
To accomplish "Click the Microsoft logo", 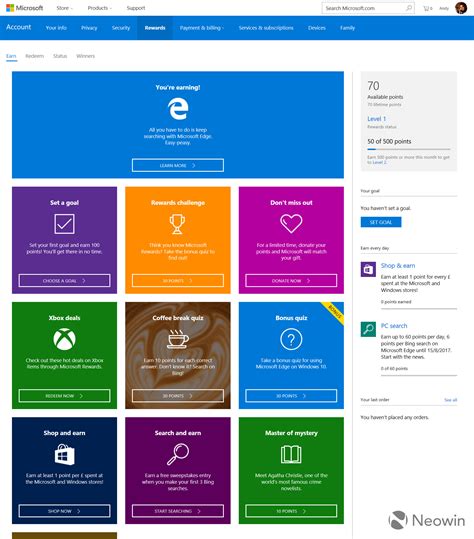I will click(25, 8).
